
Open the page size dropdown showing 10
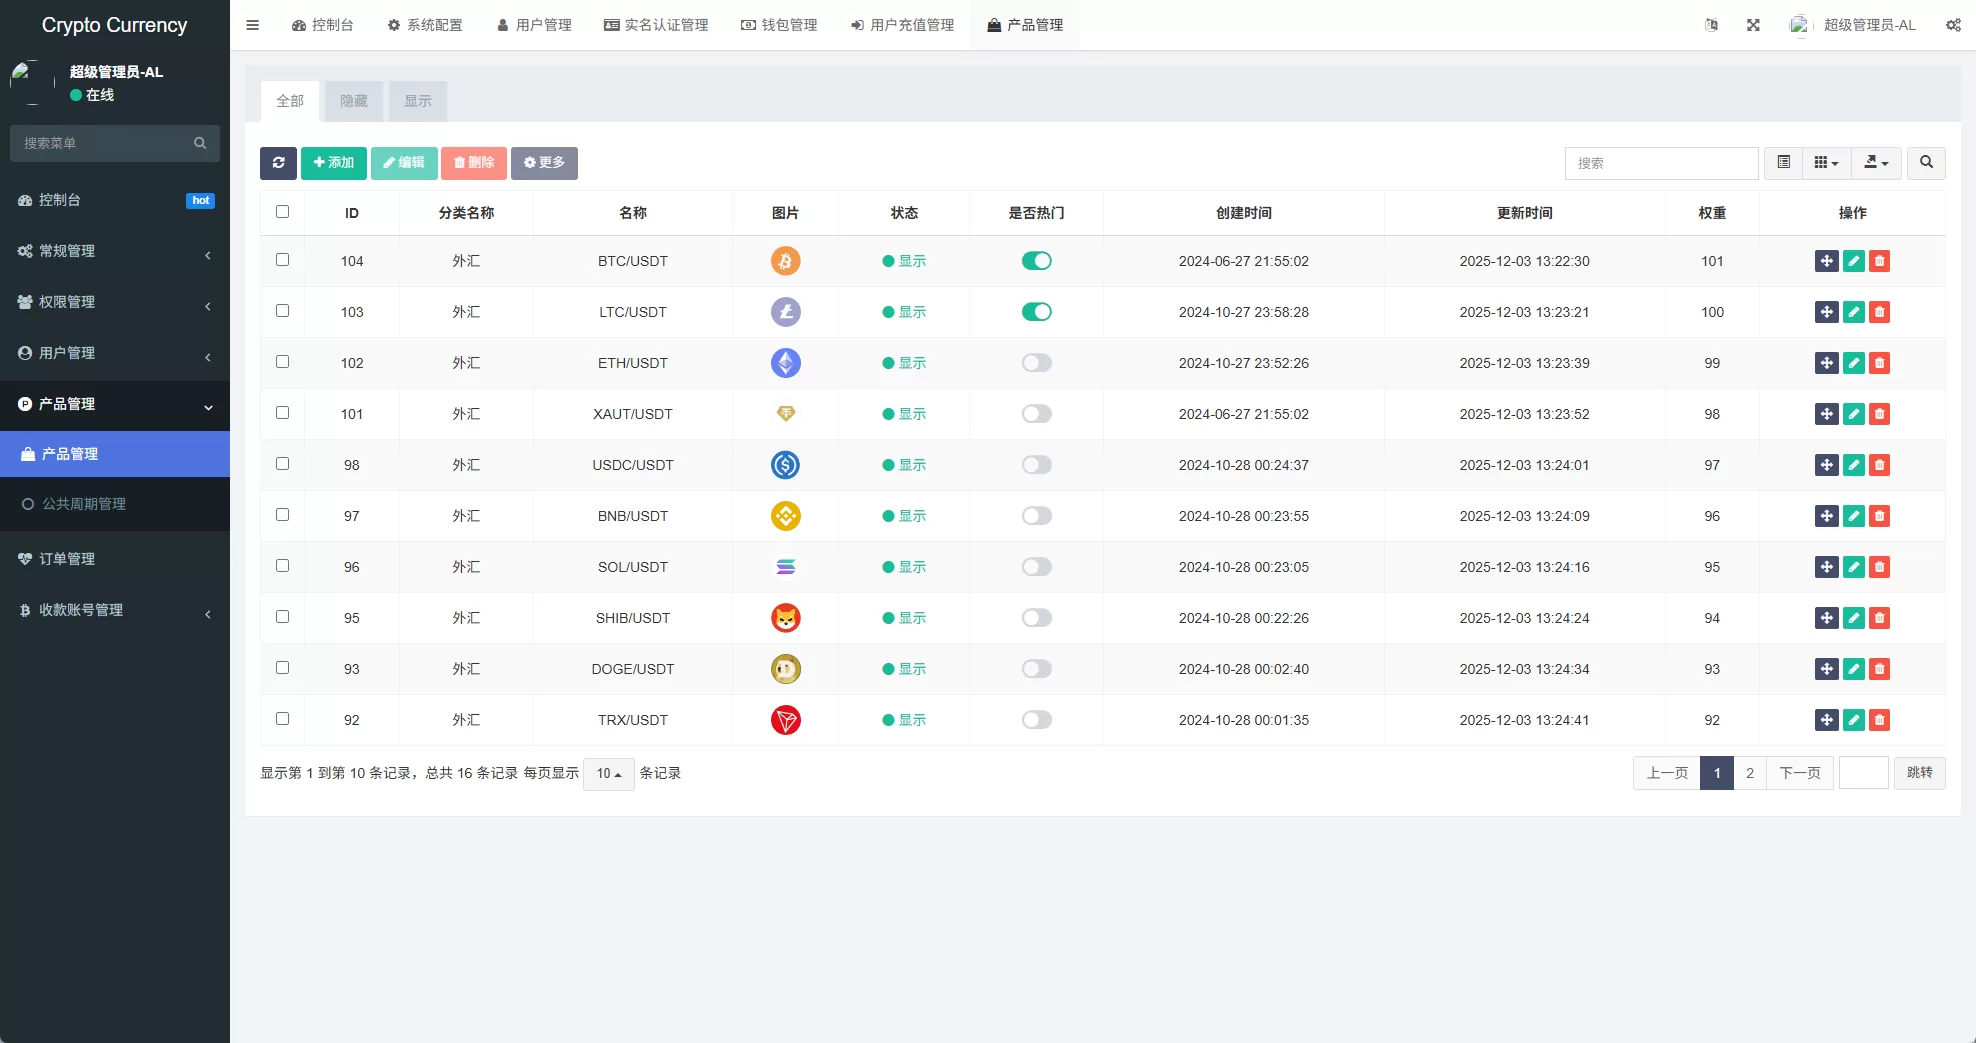608,773
